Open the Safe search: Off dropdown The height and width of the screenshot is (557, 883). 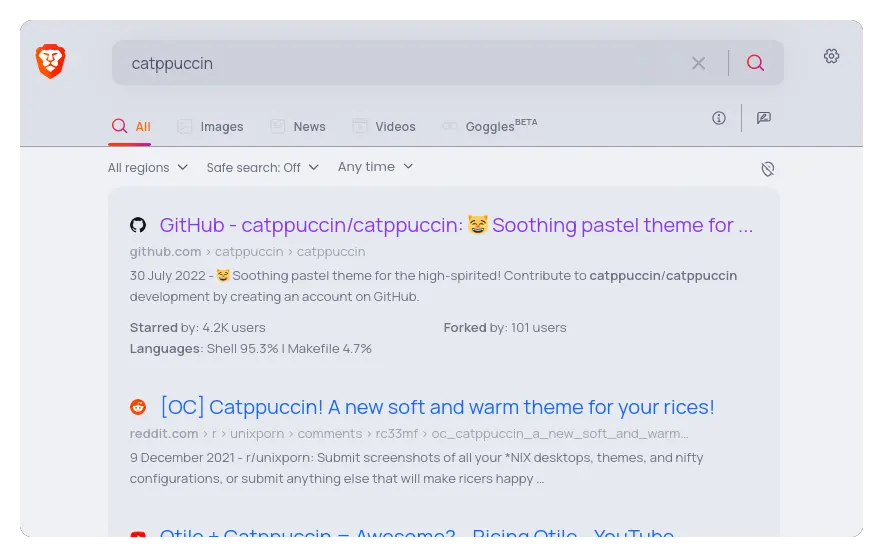click(x=262, y=168)
